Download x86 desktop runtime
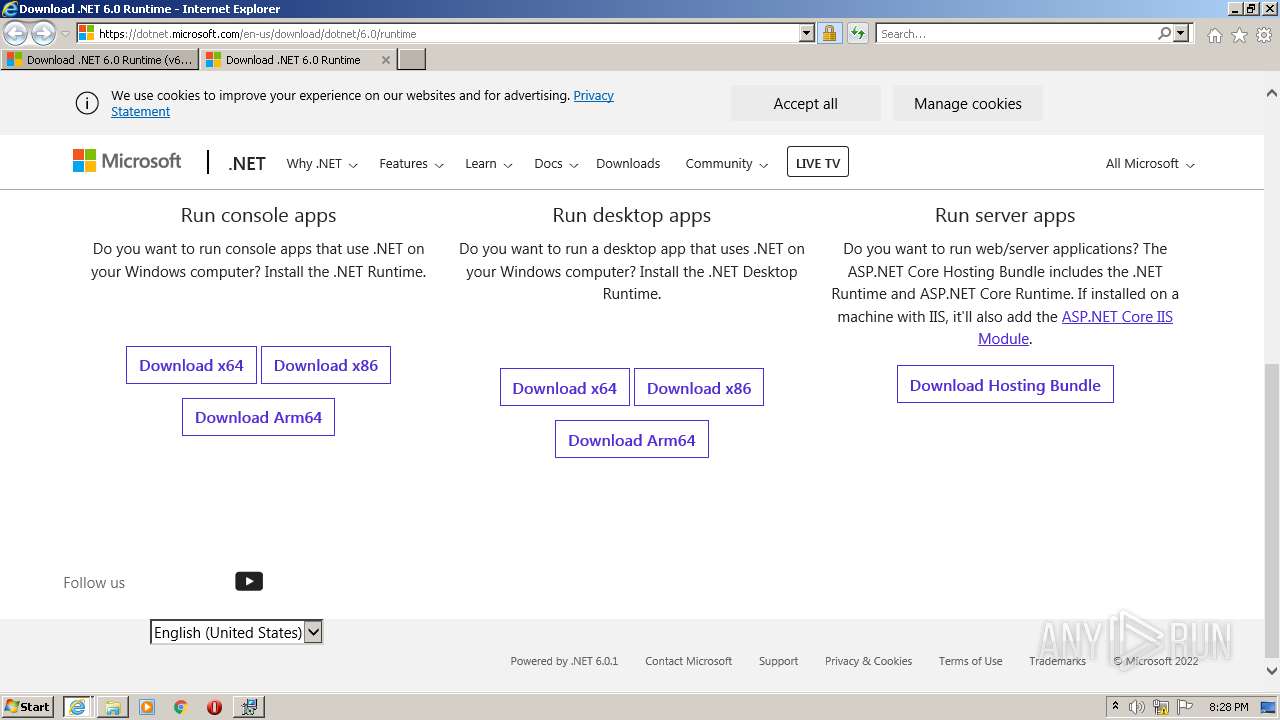 click(x=699, y=387)
